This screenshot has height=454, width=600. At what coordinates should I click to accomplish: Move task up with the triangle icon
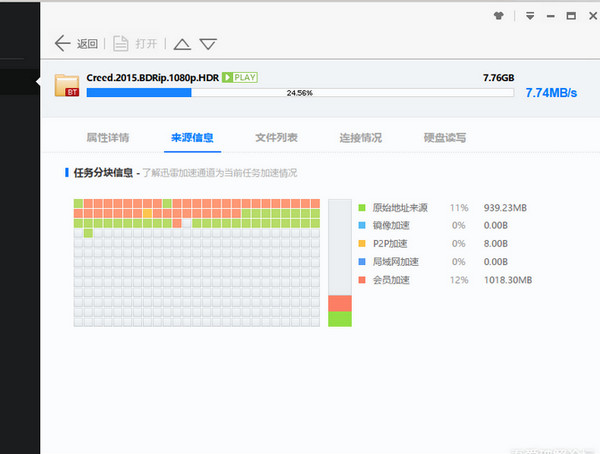tap(182, 44)
